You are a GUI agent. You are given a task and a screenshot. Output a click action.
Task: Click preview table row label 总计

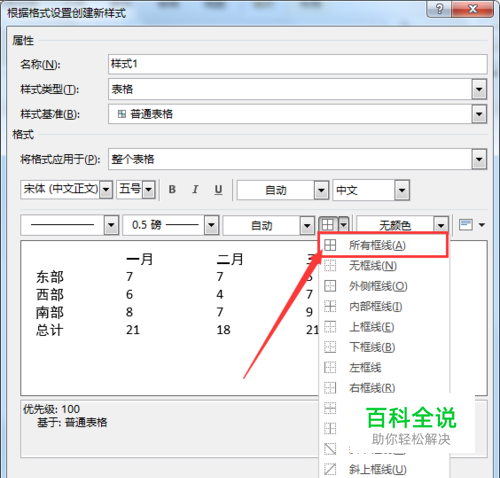pos(50,330)
